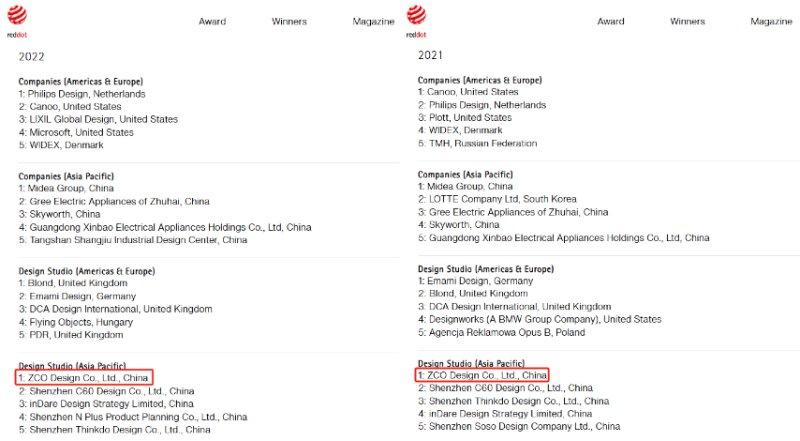
Task: Click 2021 Design Studio (Americas & Europe) heading
Action: (x=486, y=269)
